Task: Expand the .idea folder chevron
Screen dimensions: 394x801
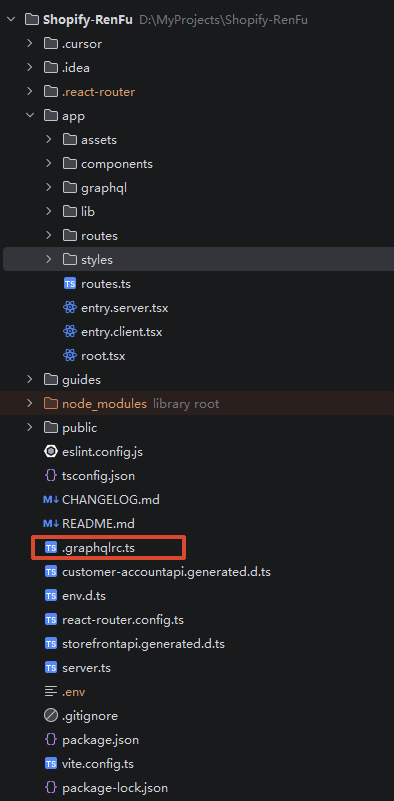Action: [30, 67]
